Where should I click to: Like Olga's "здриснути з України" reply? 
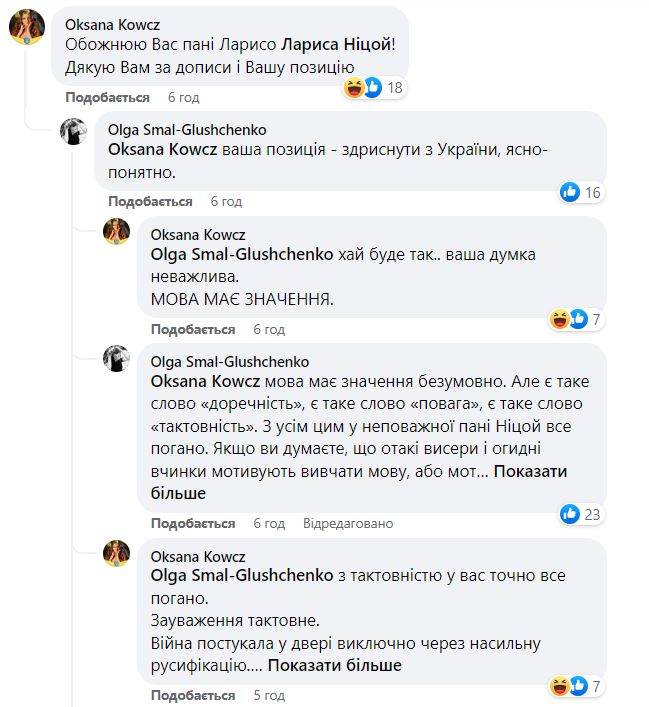(x=150, y=201)
